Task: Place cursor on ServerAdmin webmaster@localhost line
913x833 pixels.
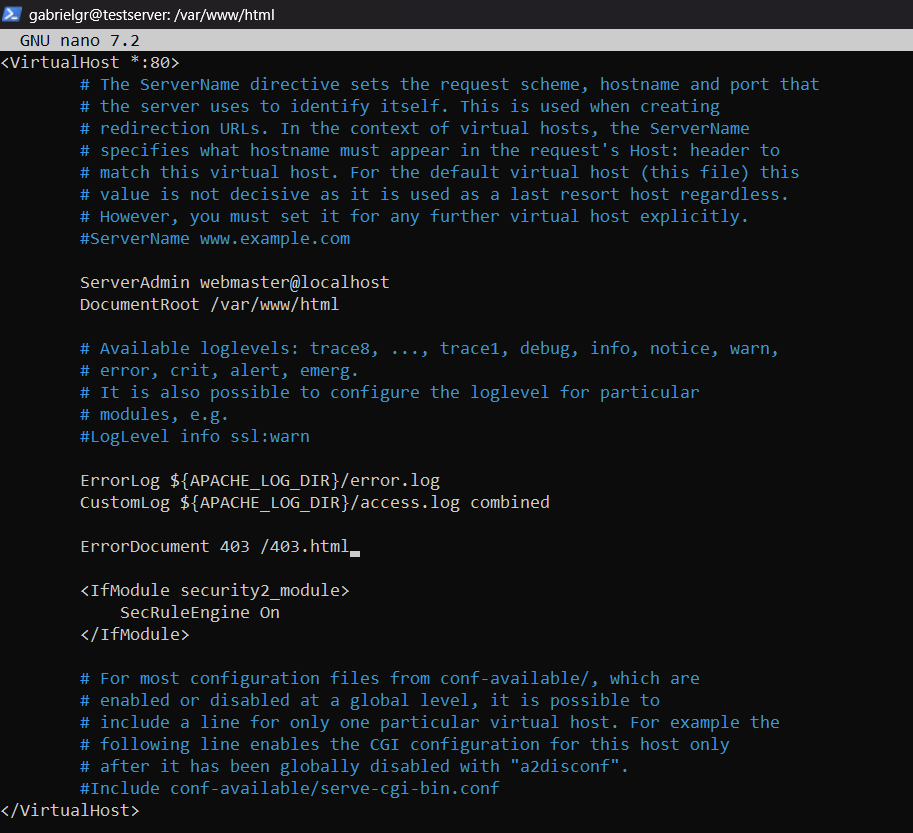Action: tap(234, 282)
